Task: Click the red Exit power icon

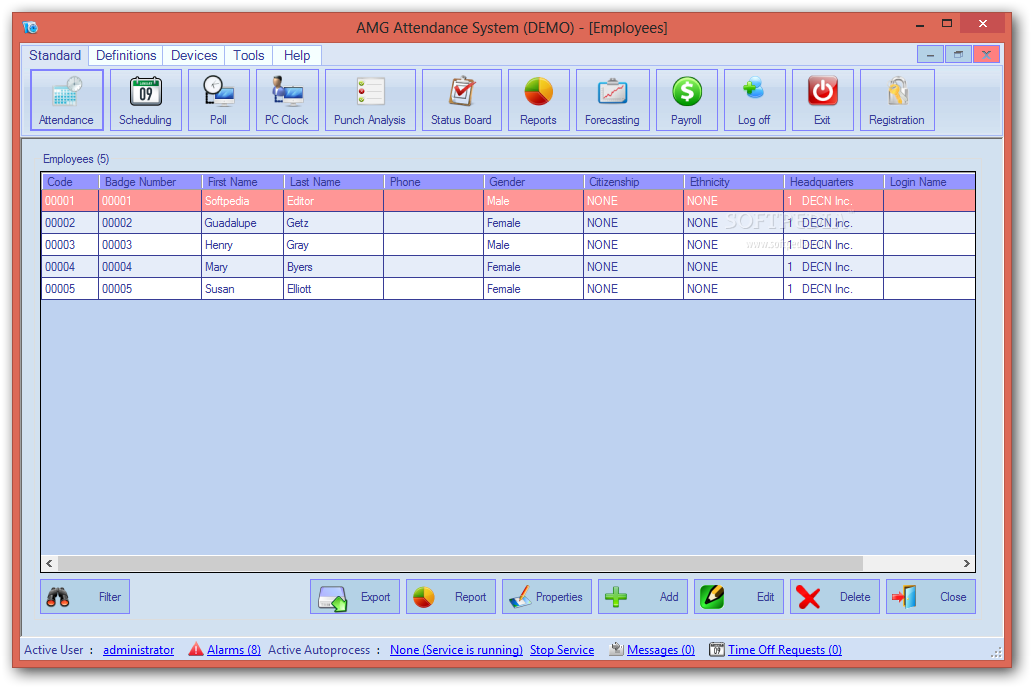Action: coord(823,100)
